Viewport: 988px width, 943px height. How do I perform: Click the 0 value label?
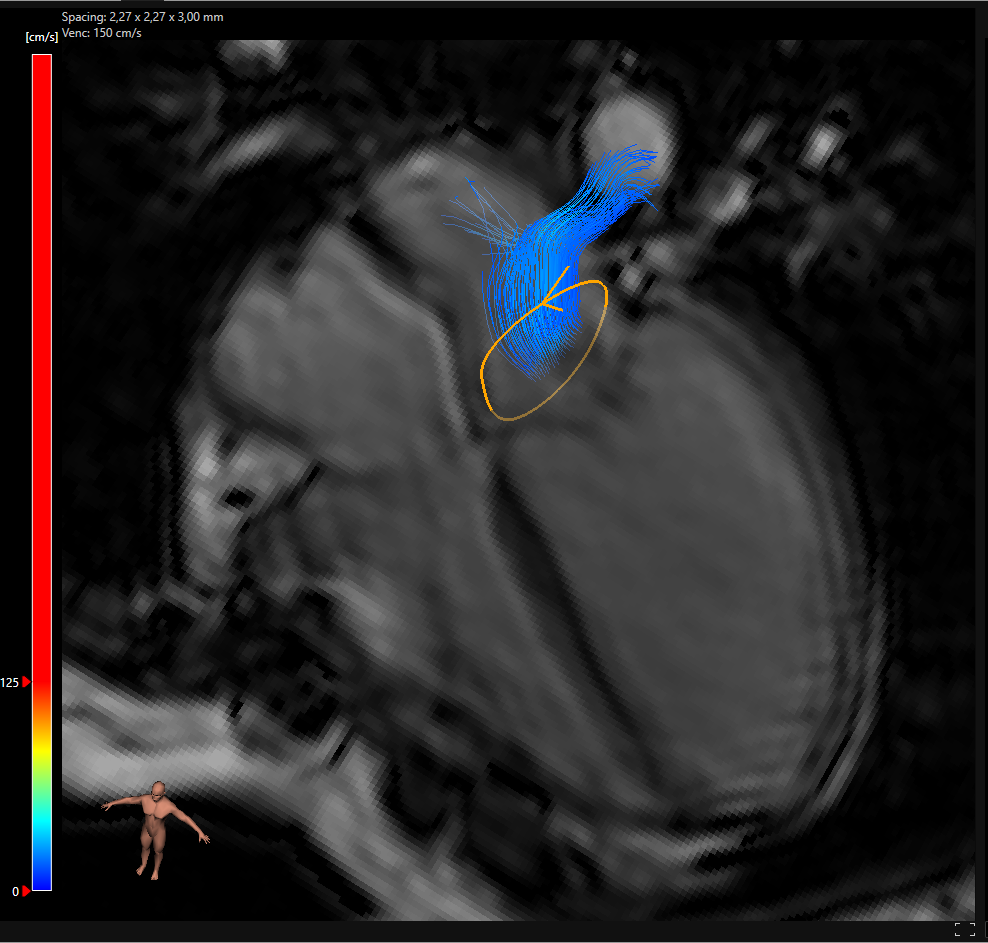(15, 891)
